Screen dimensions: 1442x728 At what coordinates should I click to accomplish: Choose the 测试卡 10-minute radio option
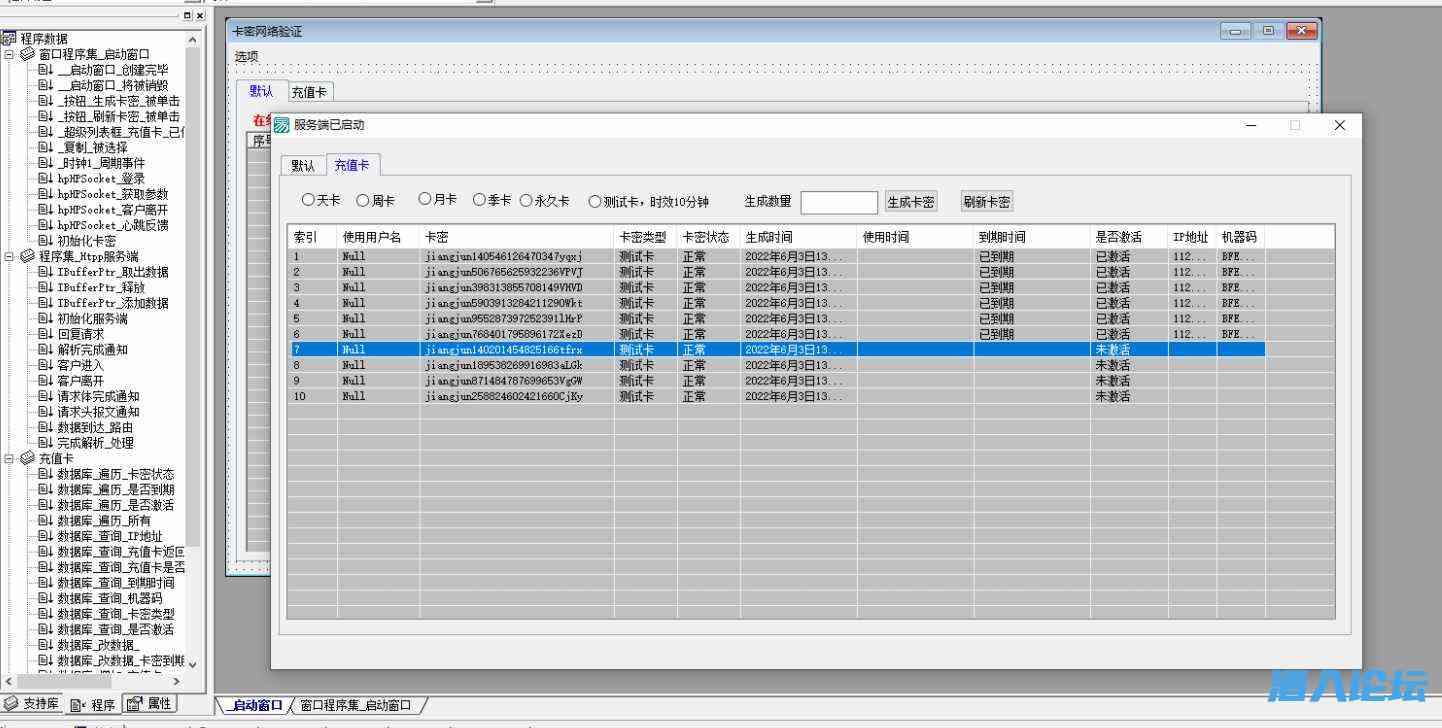point(595,201)
